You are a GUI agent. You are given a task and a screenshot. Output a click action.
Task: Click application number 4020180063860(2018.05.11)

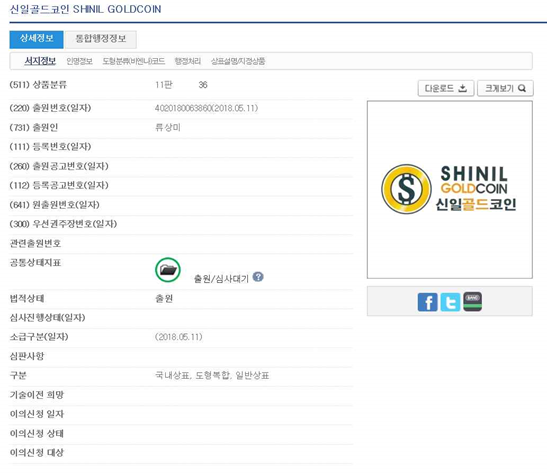tap(207, 108)
